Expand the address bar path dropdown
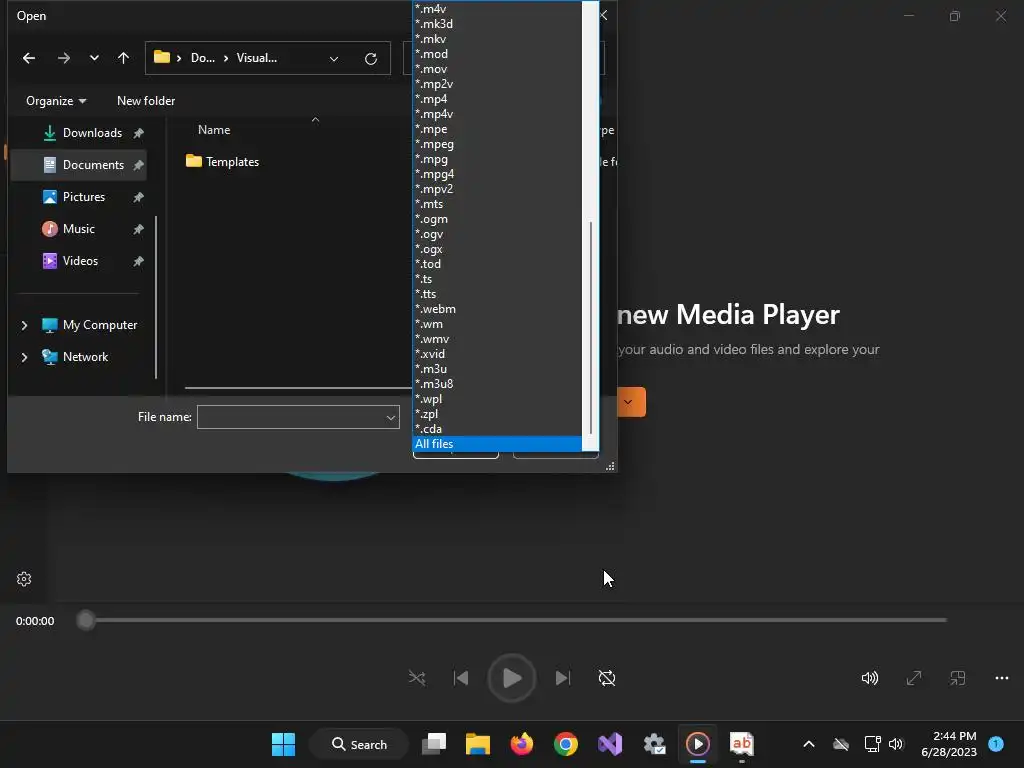Screen dimensions: 1024x768 334,59
